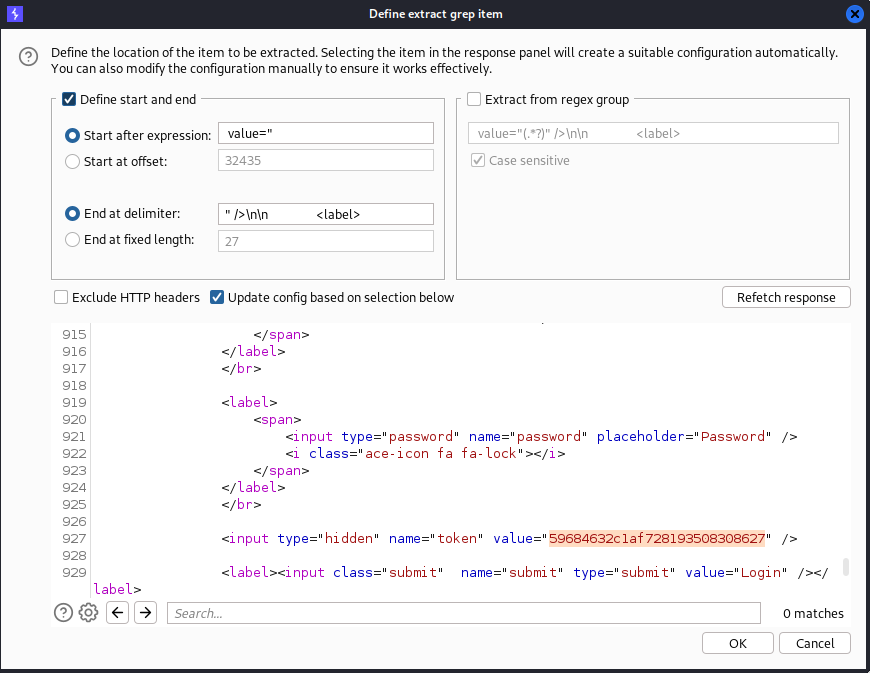This screenshot has width=870, height=673.
Task: Click the Cancel button
Action: tap(815, 643)
